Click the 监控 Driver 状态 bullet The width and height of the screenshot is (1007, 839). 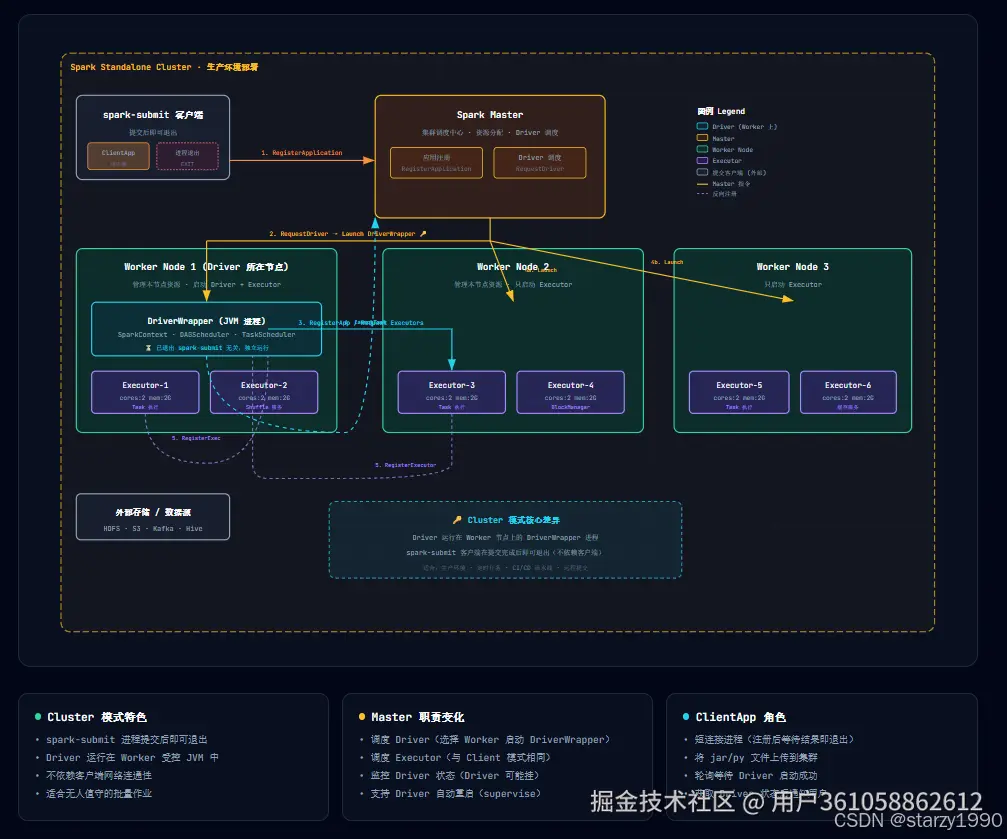[x=455, y=775]
